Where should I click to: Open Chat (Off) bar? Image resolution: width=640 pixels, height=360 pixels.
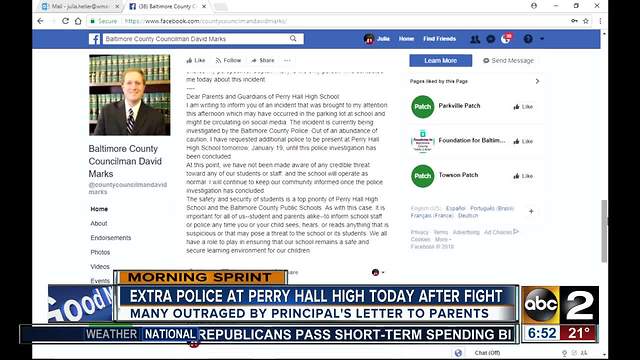tap(487, 353)
